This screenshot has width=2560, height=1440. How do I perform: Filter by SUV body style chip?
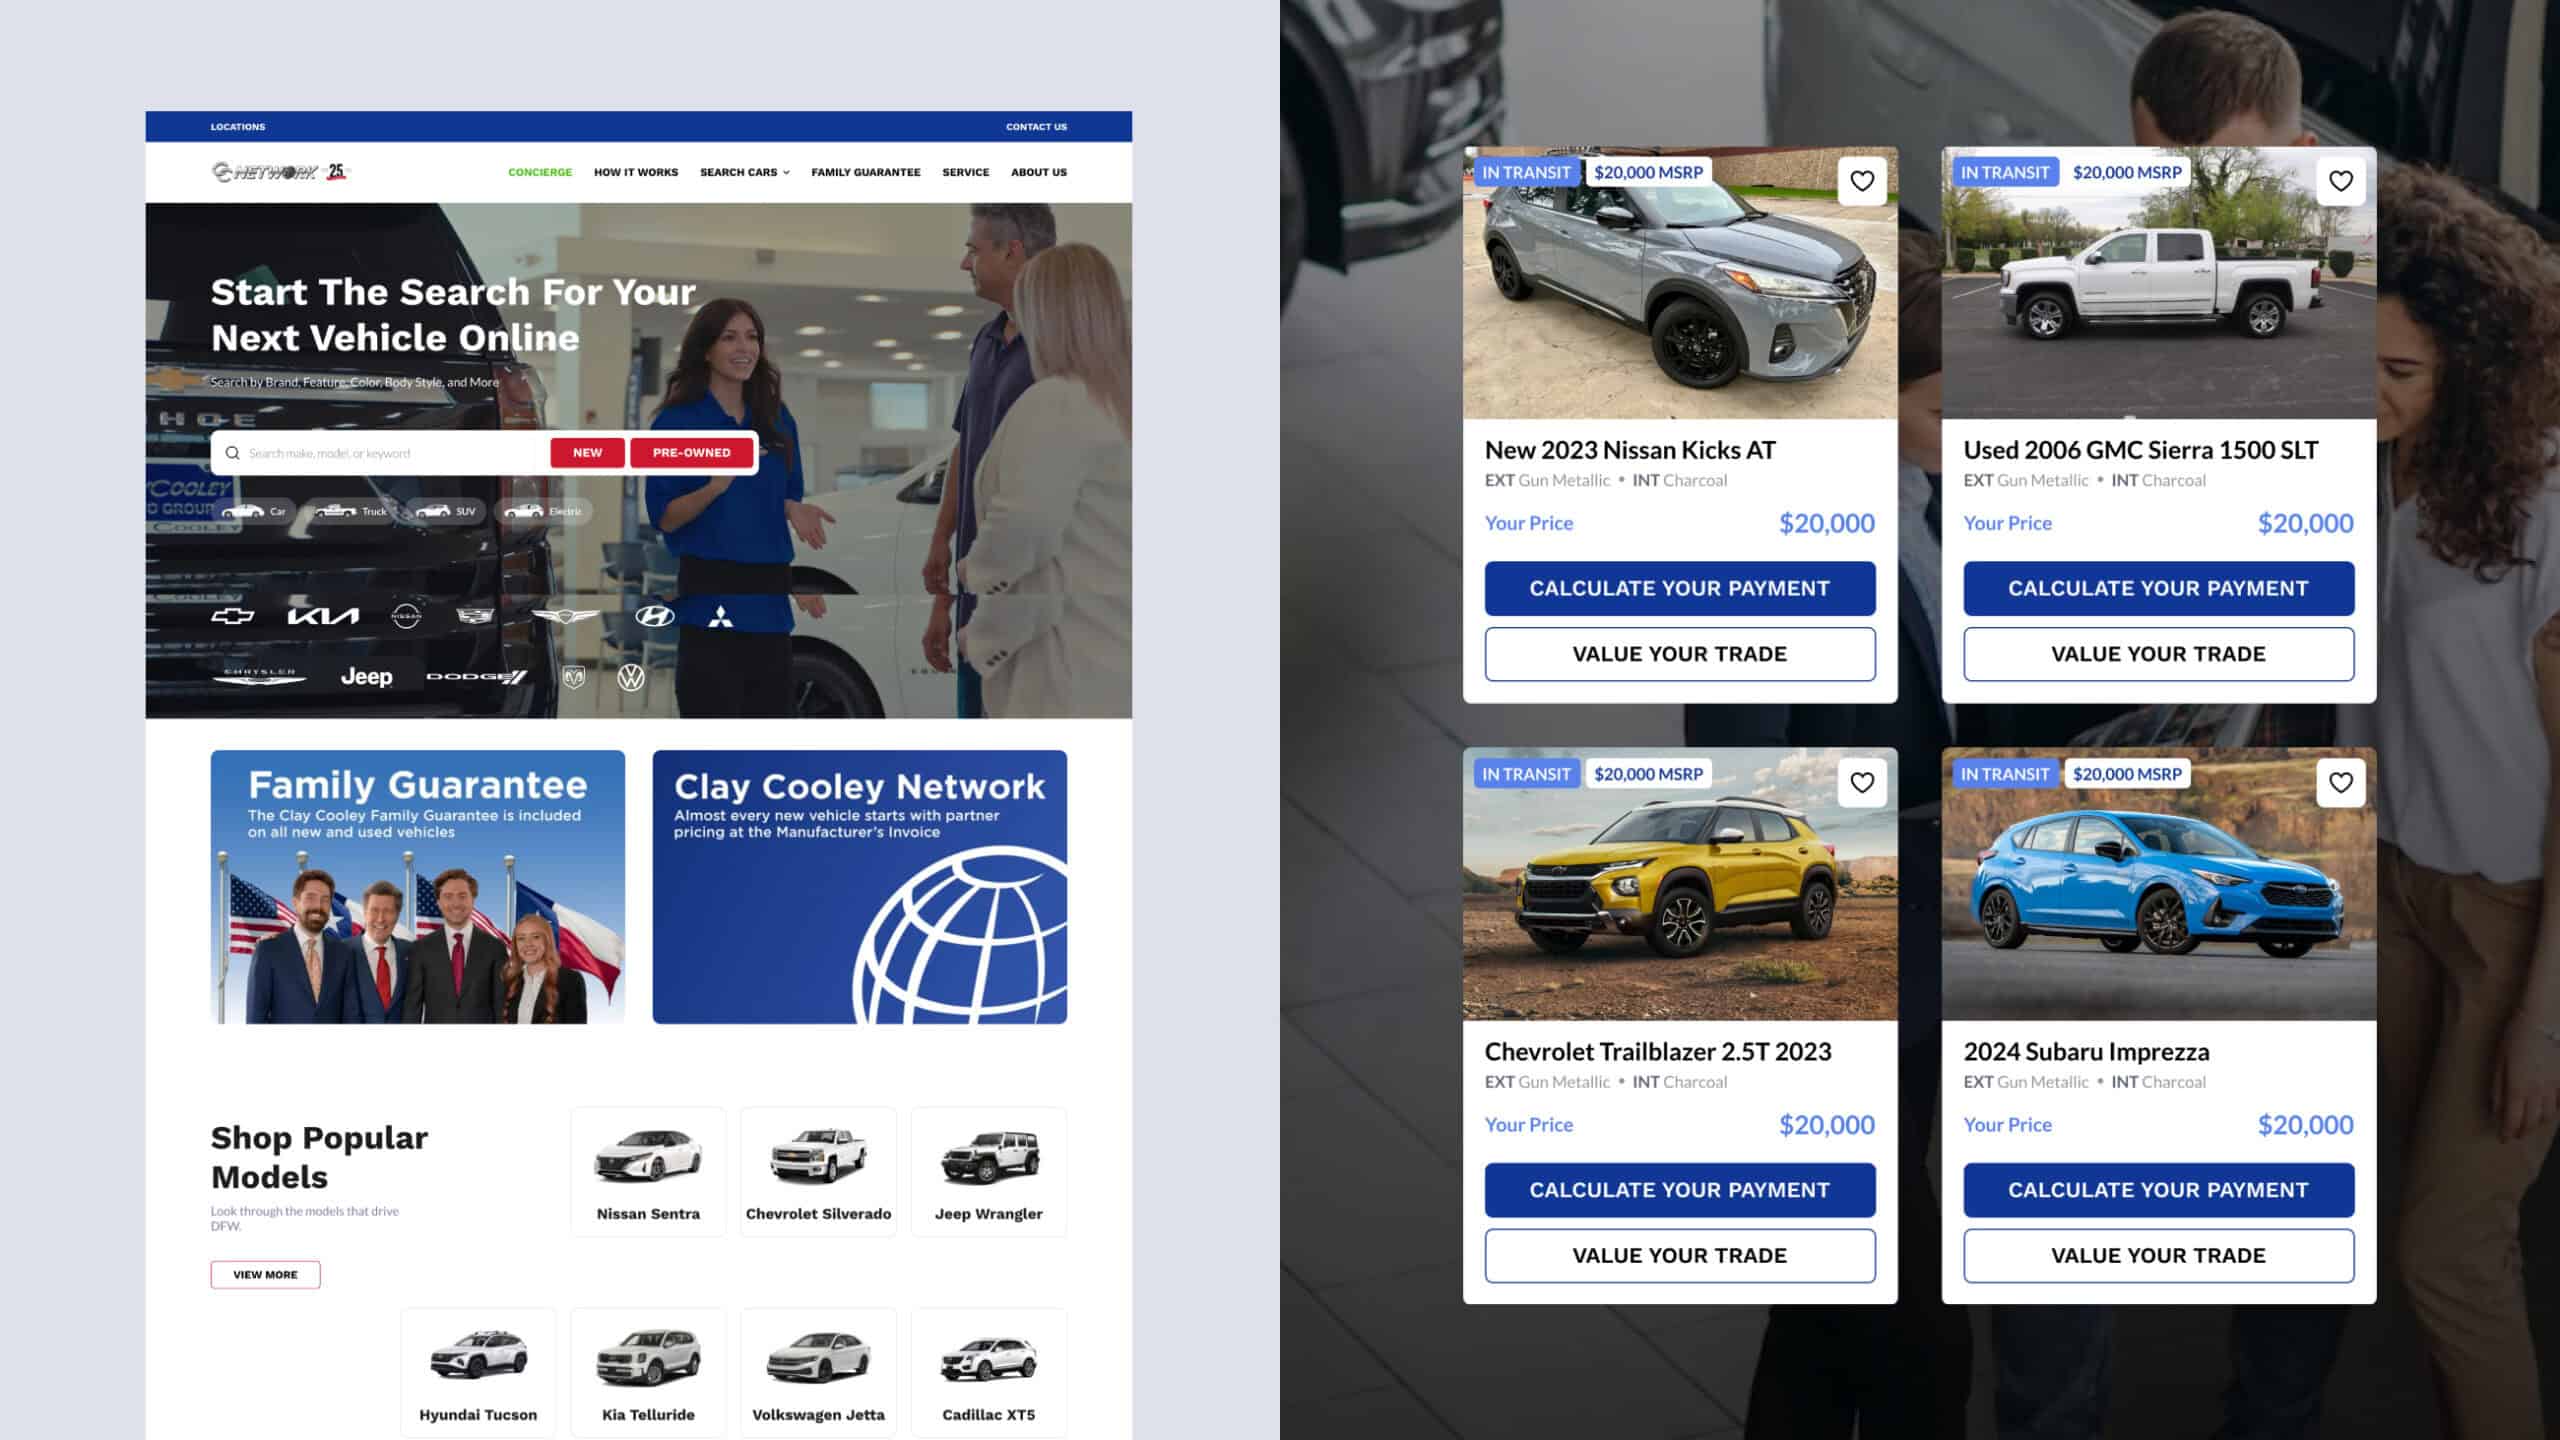pos(445,511)
